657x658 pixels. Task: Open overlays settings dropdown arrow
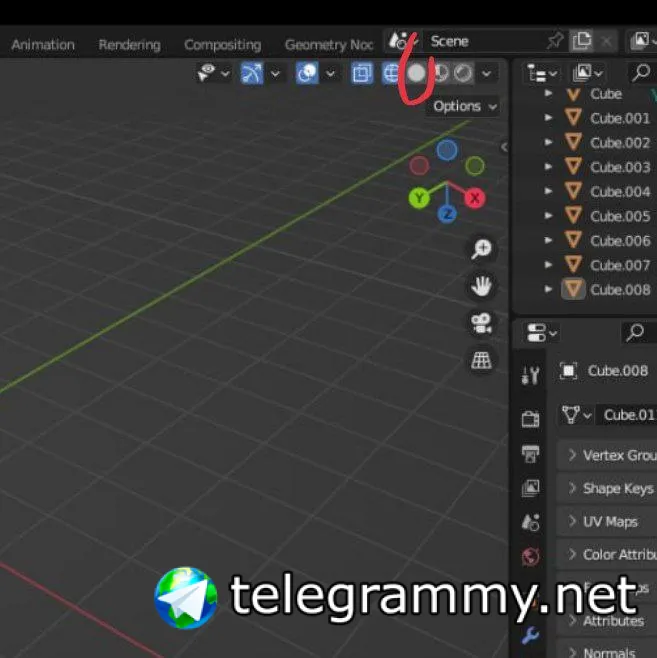point(331,74)
